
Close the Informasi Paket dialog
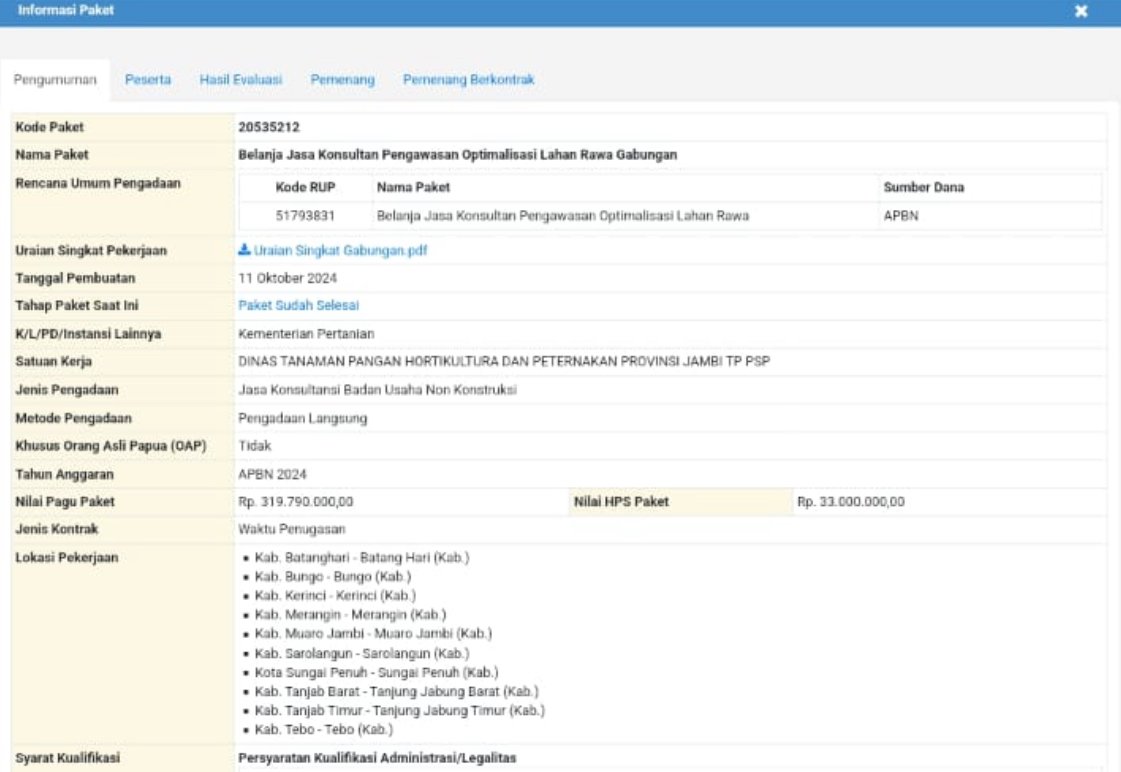coord(1080,11)
